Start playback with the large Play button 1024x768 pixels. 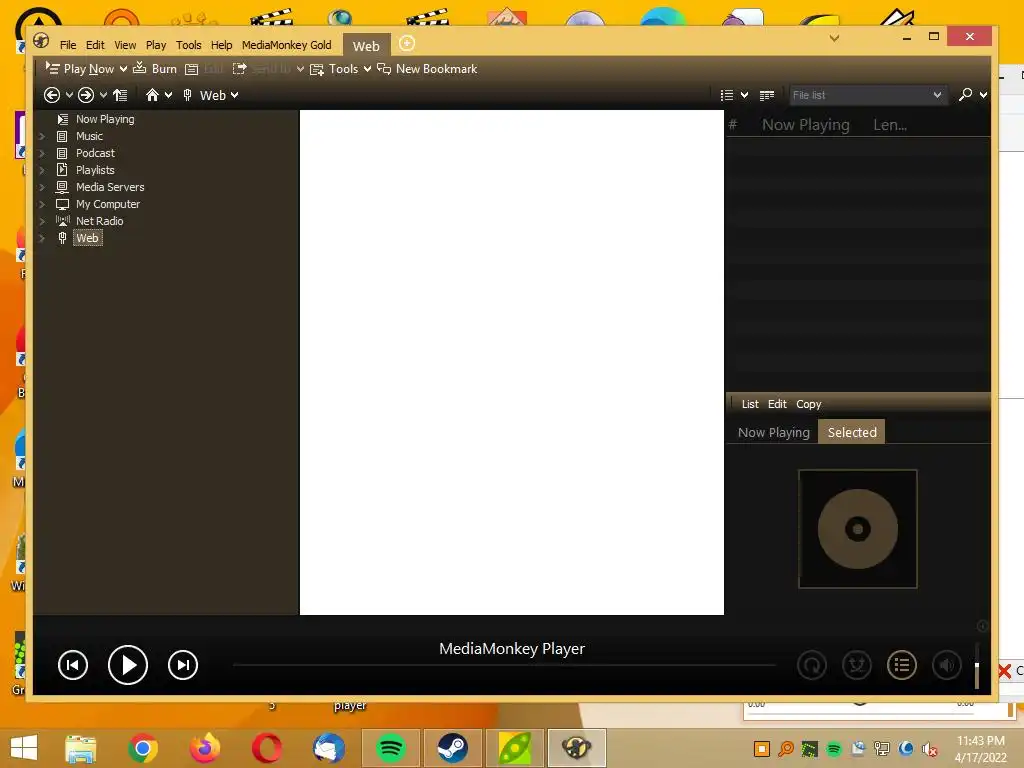pyautogui.click(x=127, y=665)
